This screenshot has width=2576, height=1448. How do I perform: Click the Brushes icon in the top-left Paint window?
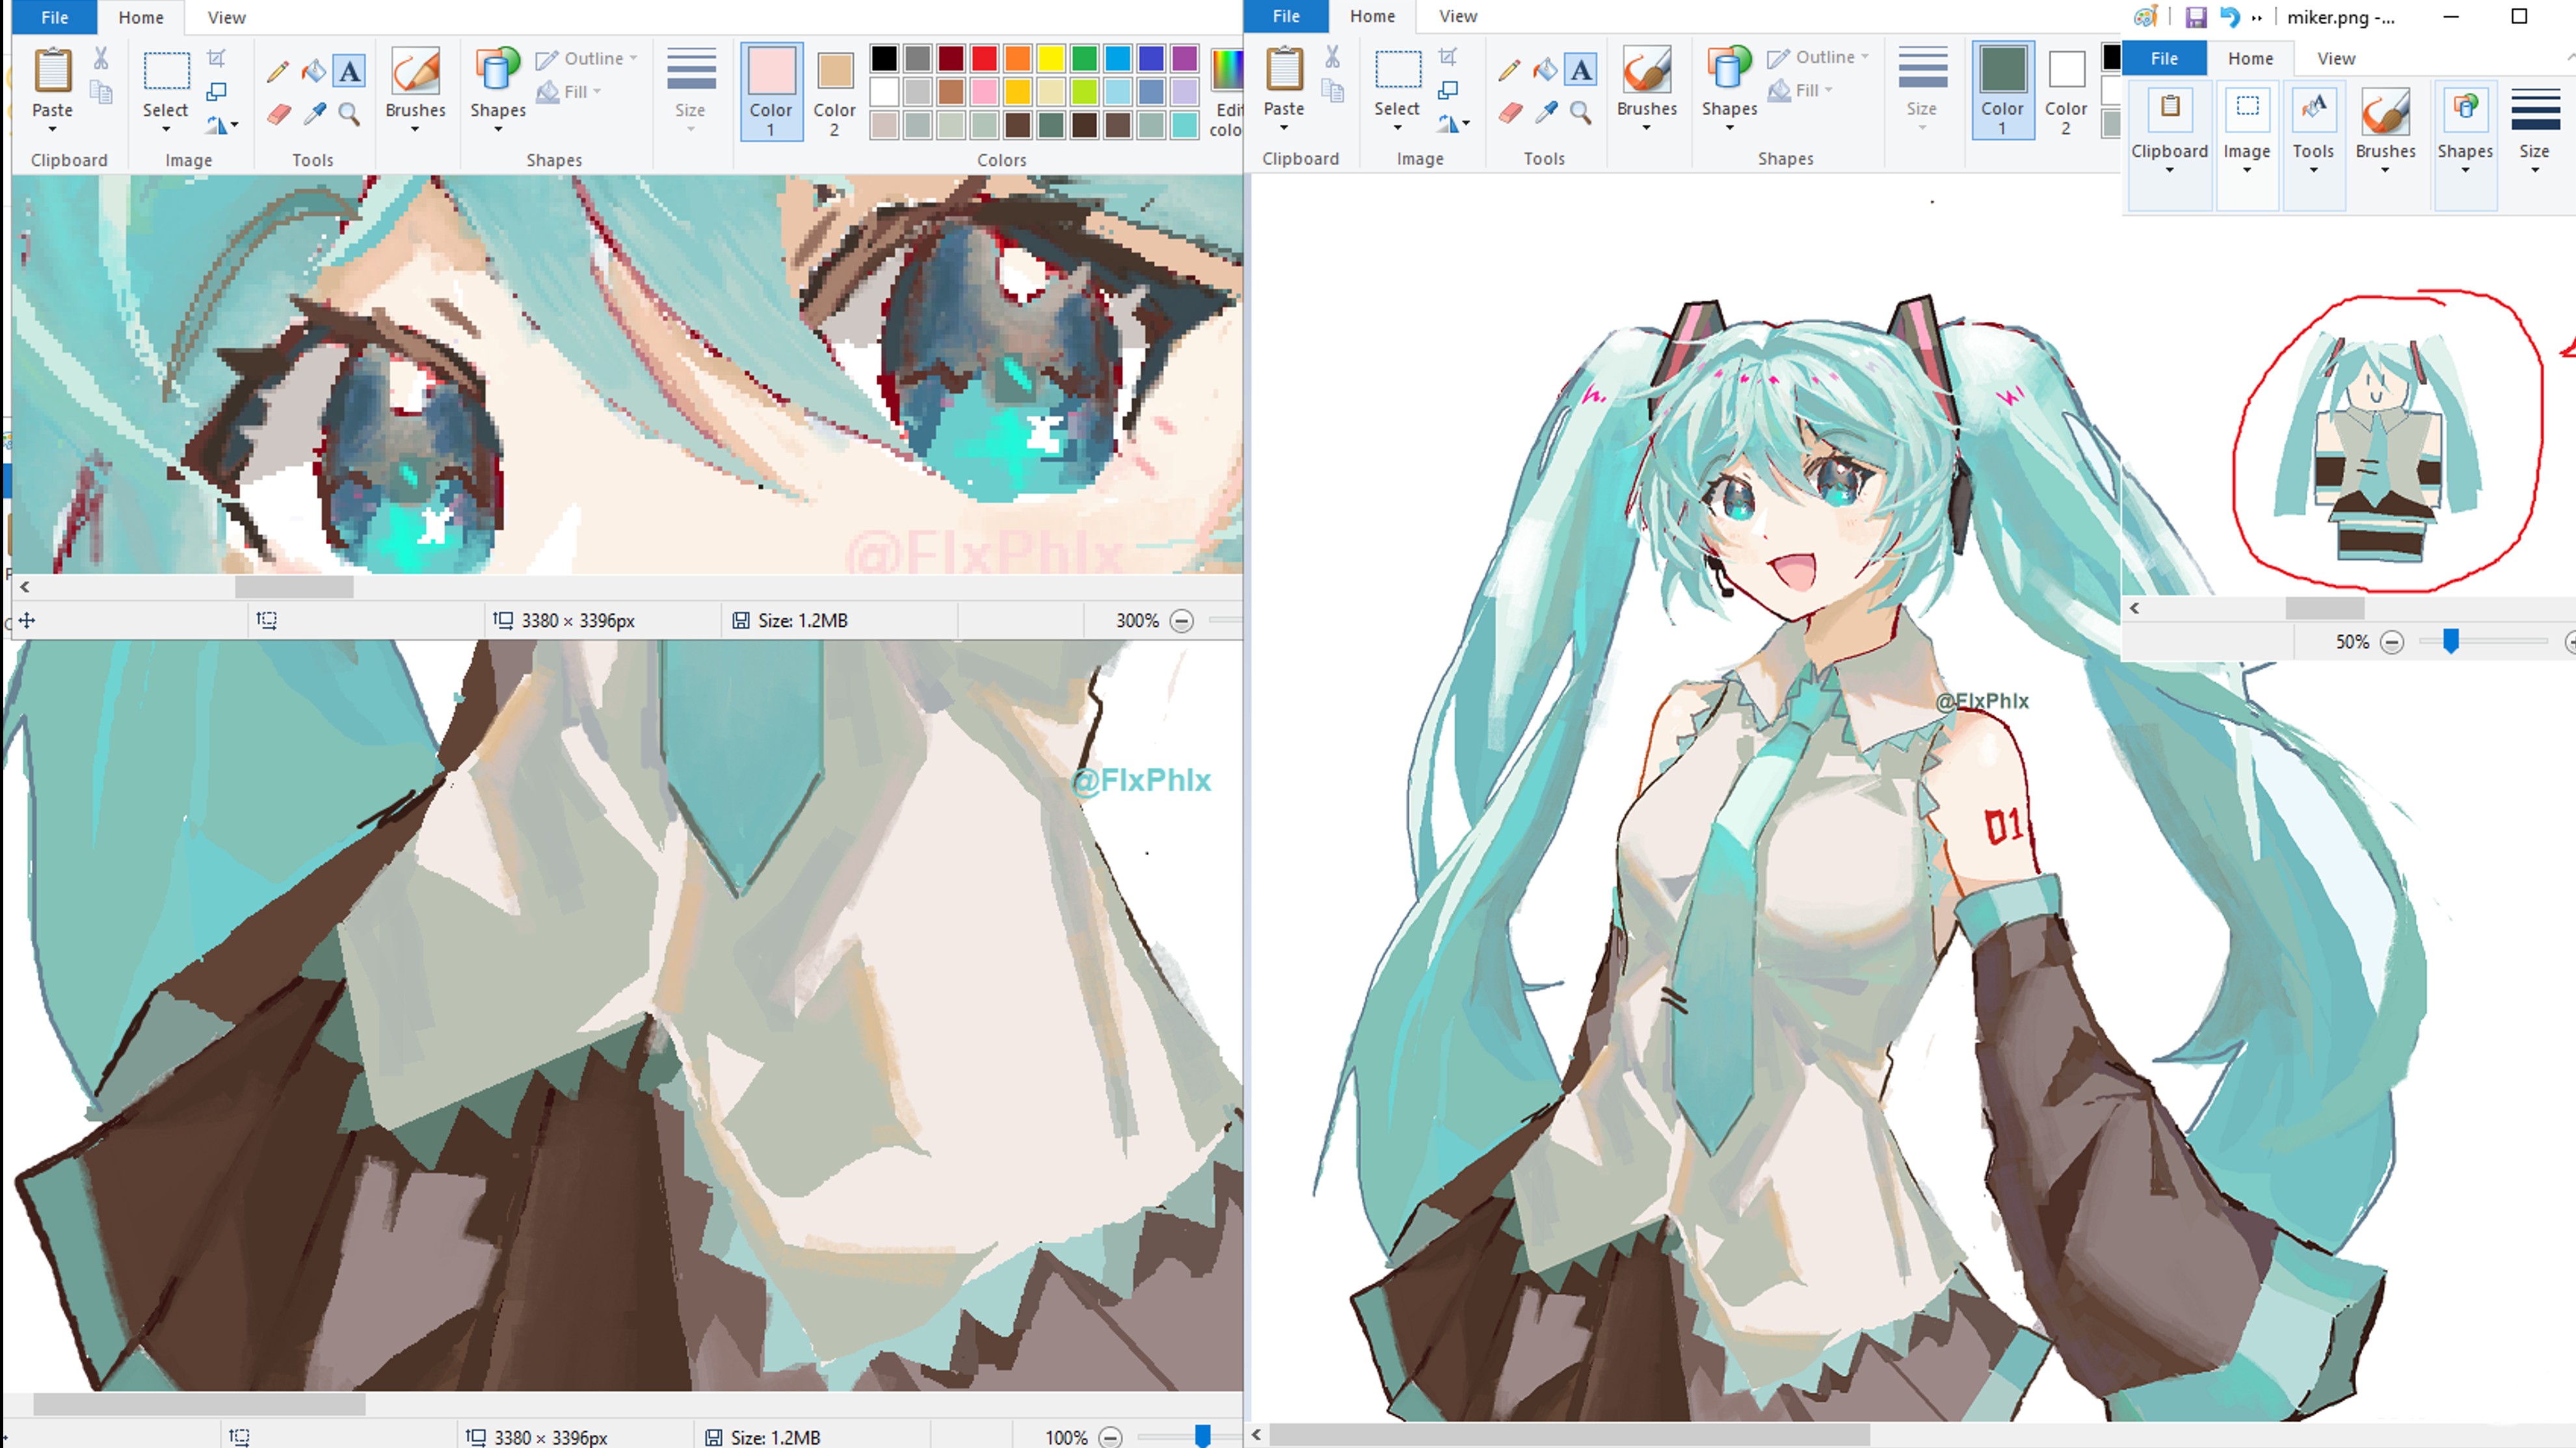(415, 72)
